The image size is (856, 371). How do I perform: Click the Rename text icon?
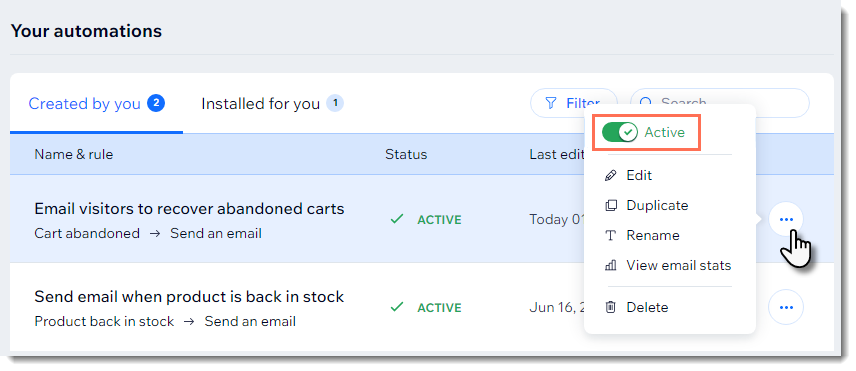[611, 236]
